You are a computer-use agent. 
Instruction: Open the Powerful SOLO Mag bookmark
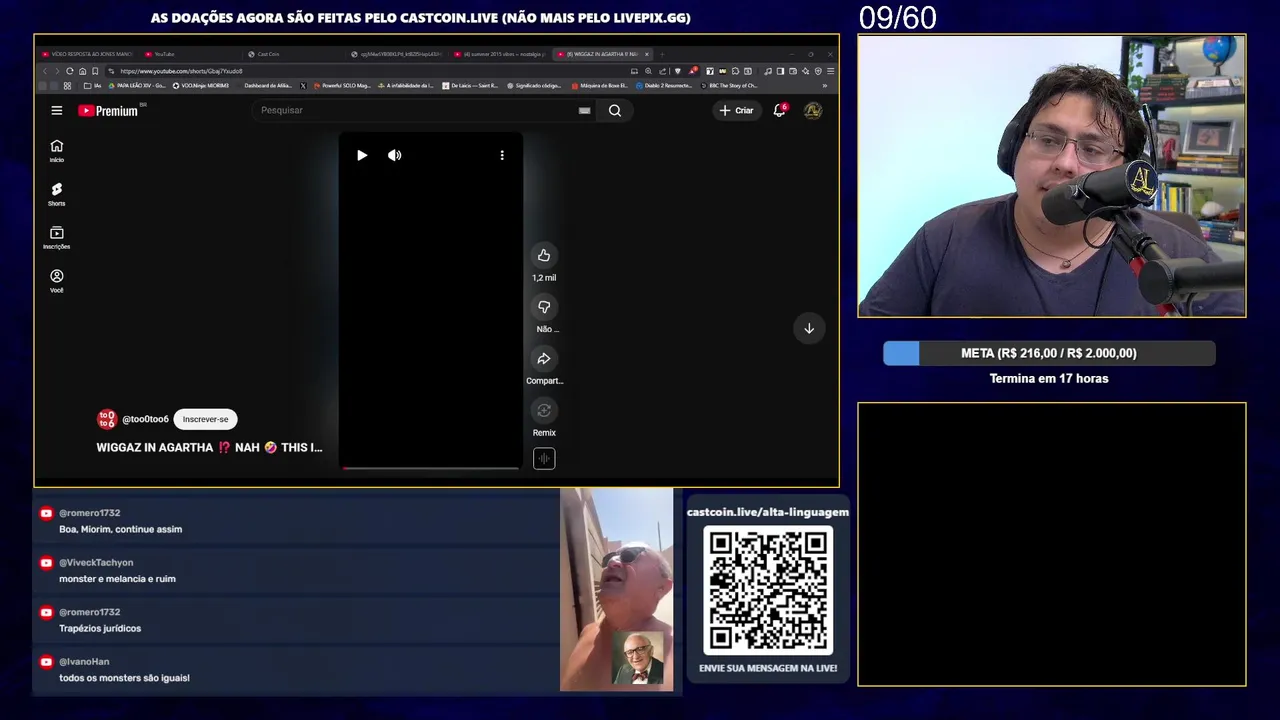(342, 85)
